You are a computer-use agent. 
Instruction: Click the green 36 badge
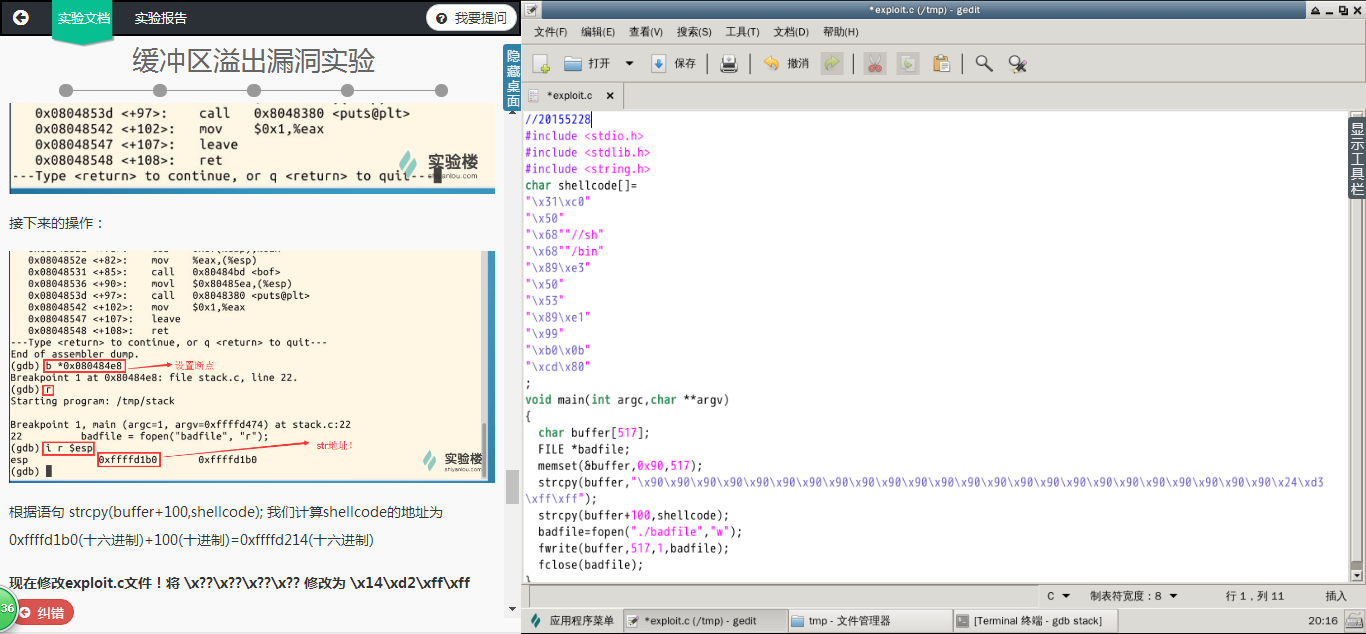click(x=6, y=608)
